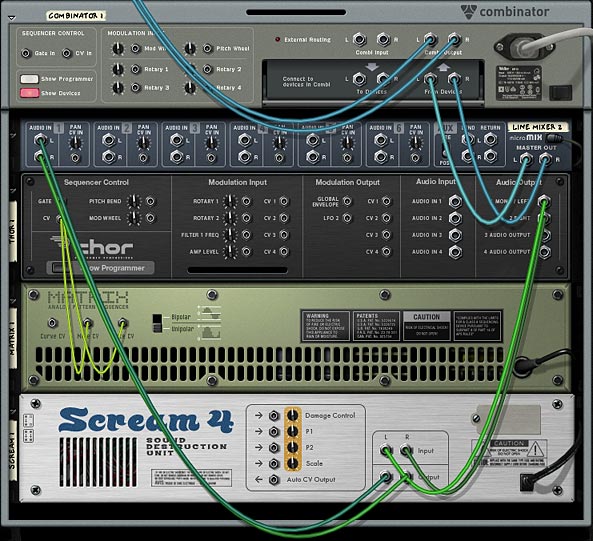This screenshot has height=541, width=593.
Task: Adjust the Mod Wheel CV trim knob
Action: click(x=118, y=48)
